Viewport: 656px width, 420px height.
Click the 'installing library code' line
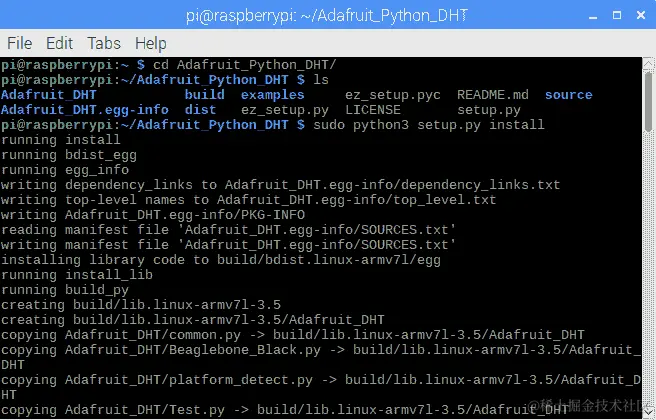pyautogui.click(x=220, y=260)
